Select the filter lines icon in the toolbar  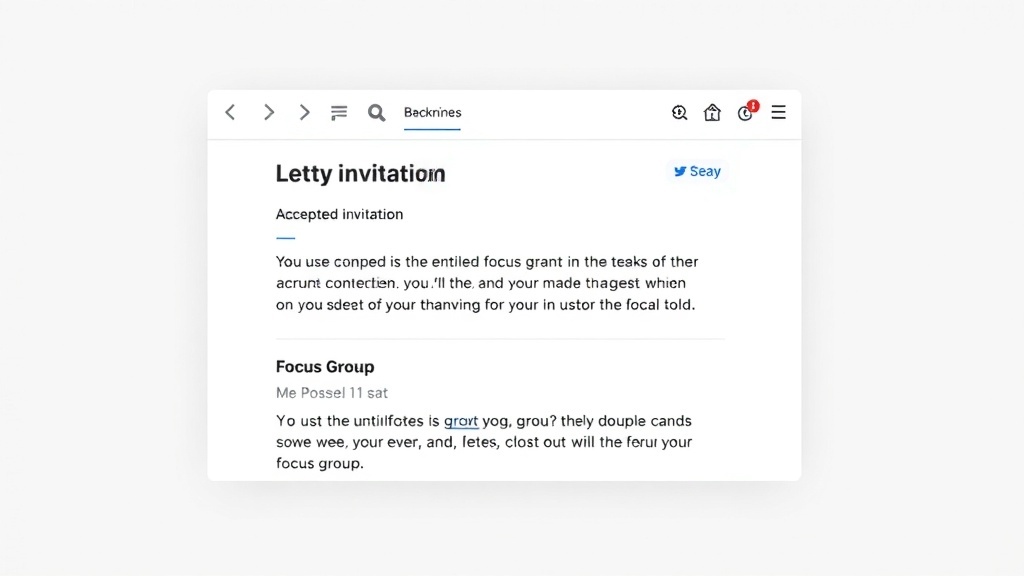(338, 112)
